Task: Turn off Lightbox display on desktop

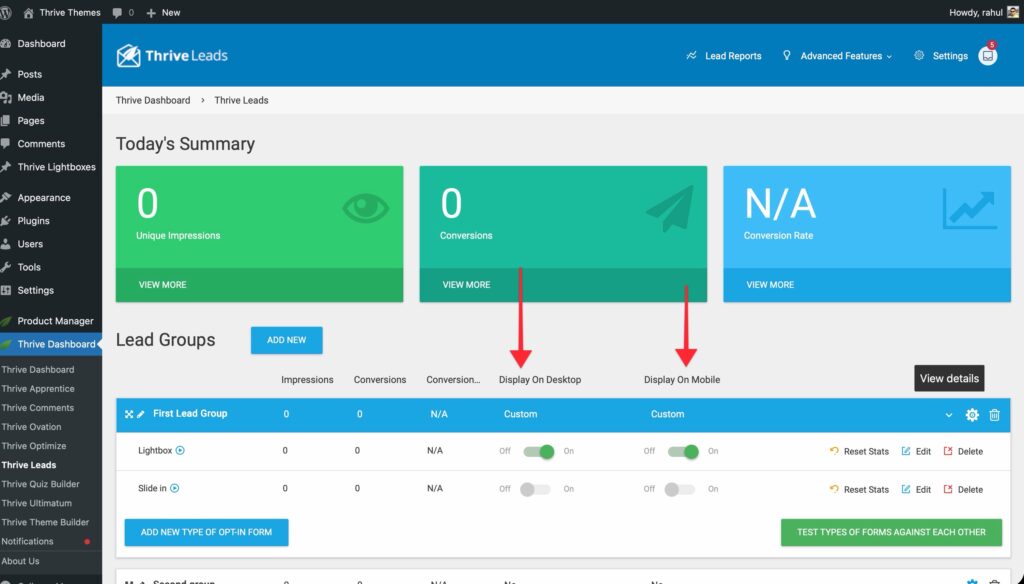Action: coord(538,452)
